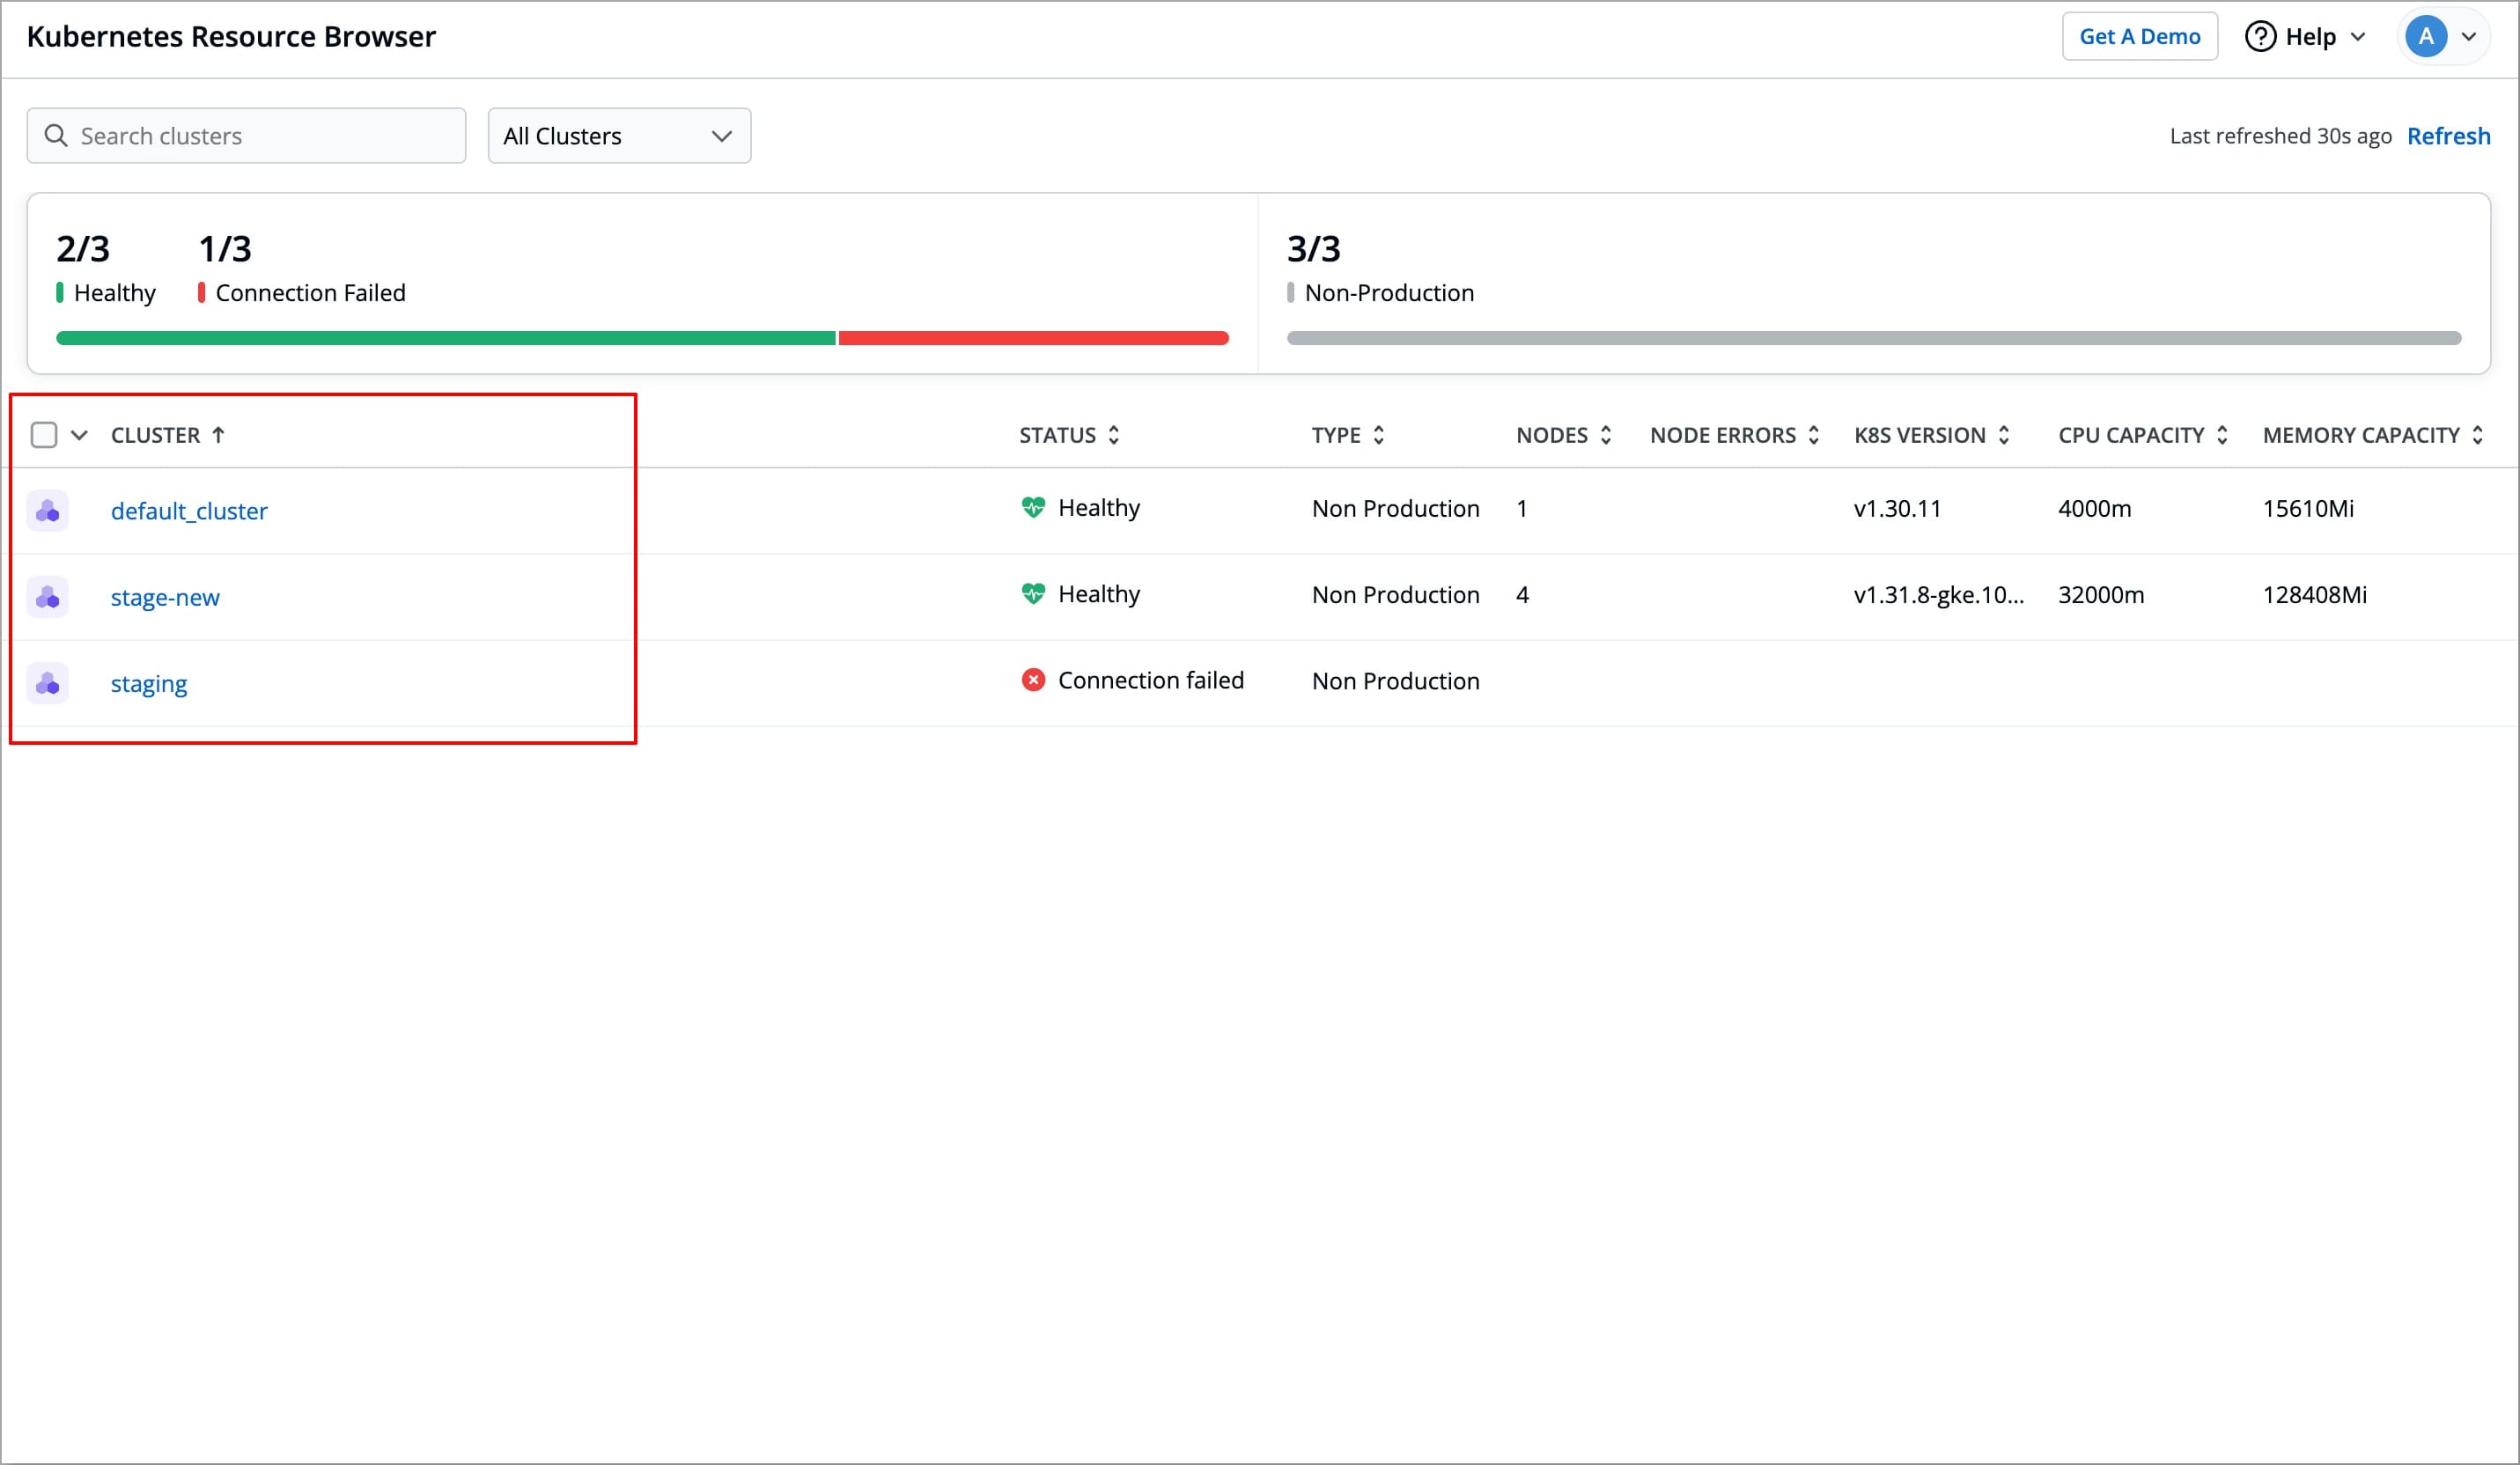Open the stage-new cluster link
The image size is (2520, 1465).
click(165, 598)
